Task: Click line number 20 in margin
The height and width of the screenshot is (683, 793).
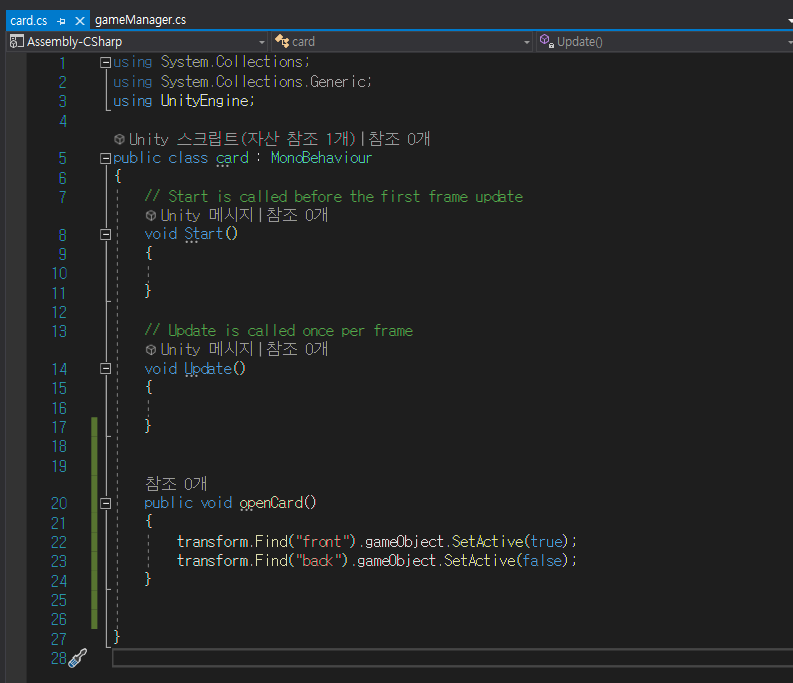Action: [x=59, y=503]
